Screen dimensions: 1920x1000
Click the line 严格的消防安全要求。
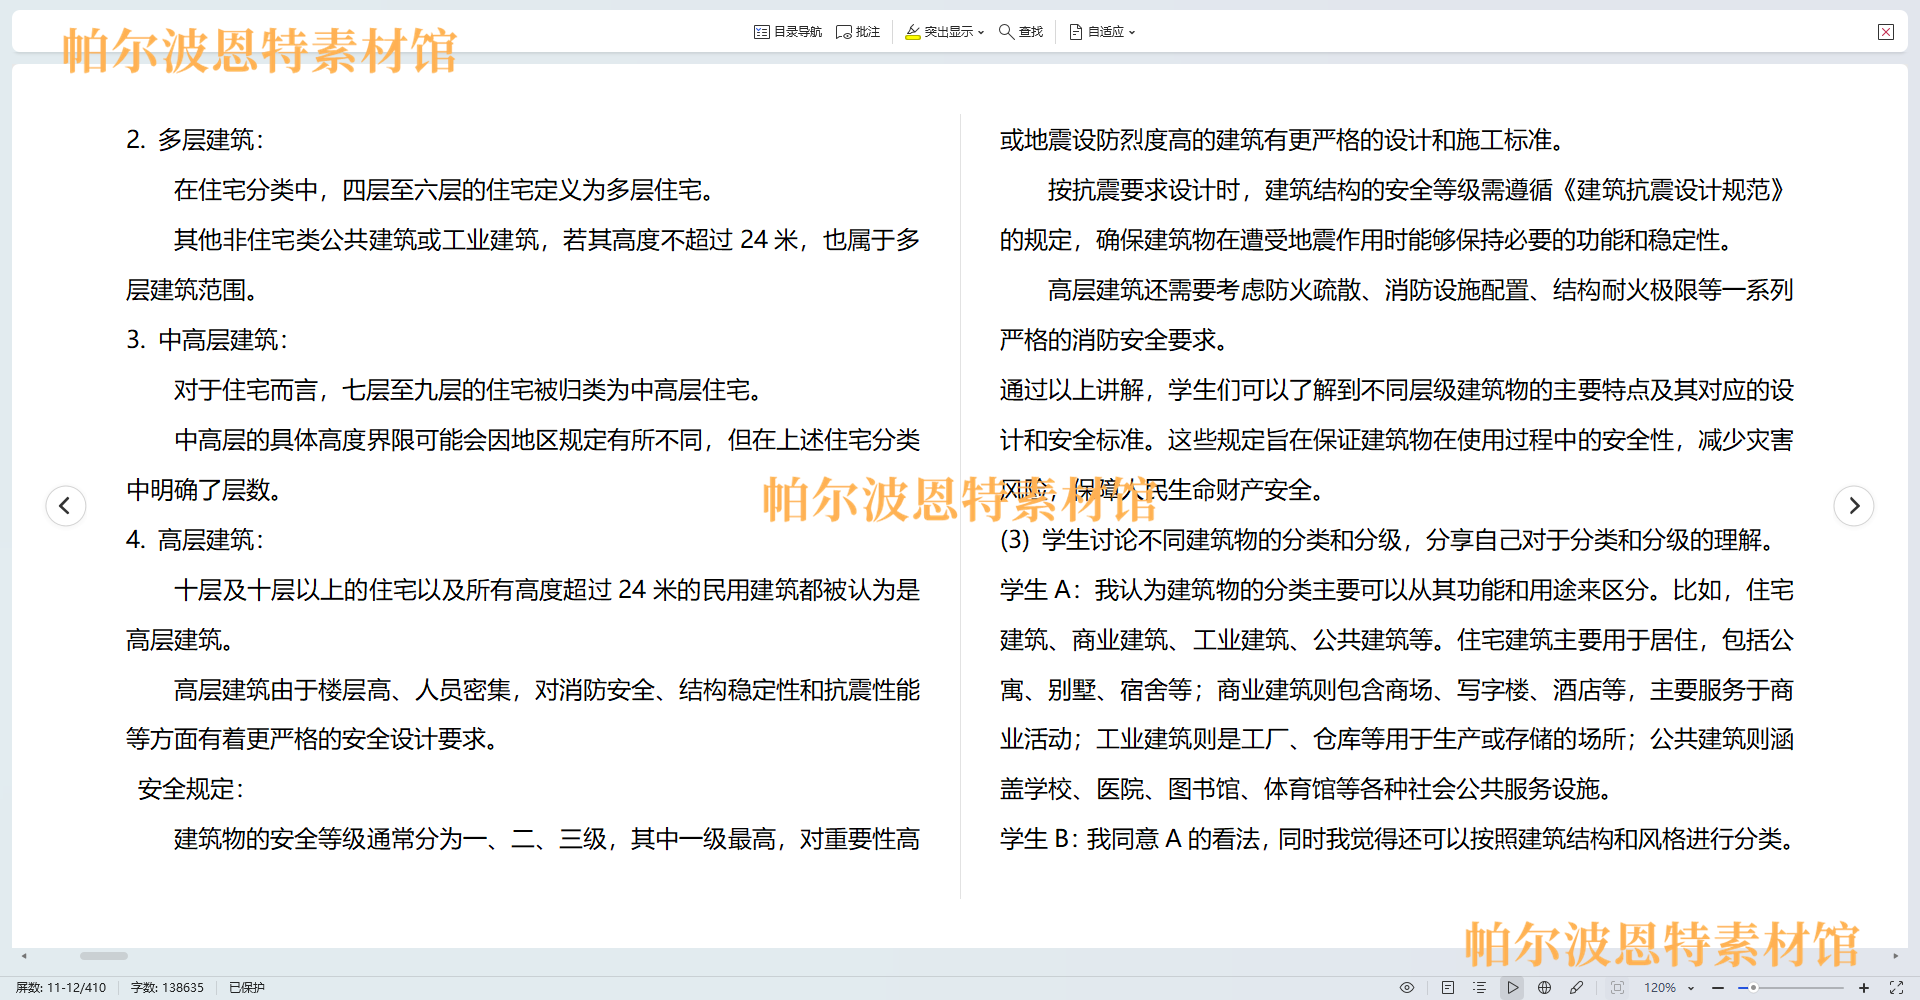(x=1115, y=340)
